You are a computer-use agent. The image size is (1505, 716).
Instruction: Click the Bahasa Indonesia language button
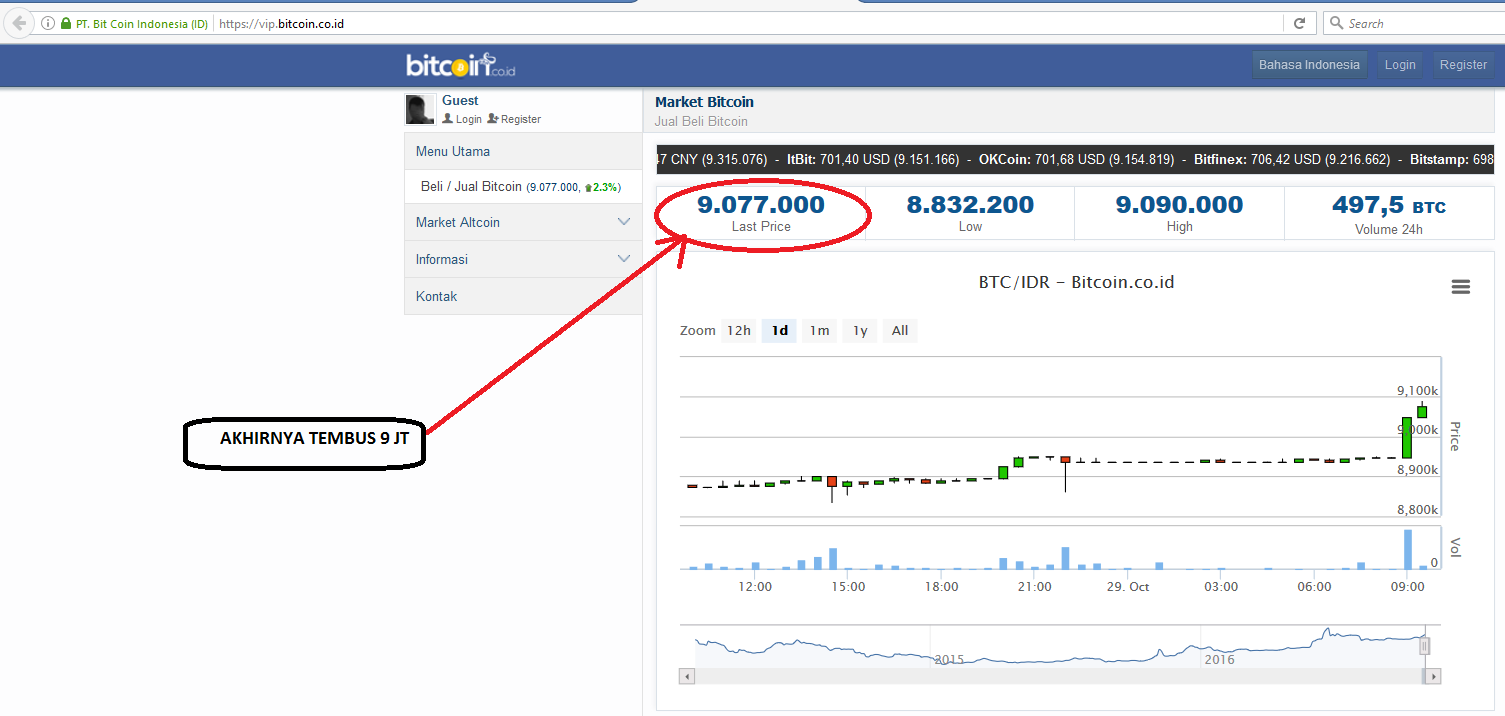click(1309, 65)
